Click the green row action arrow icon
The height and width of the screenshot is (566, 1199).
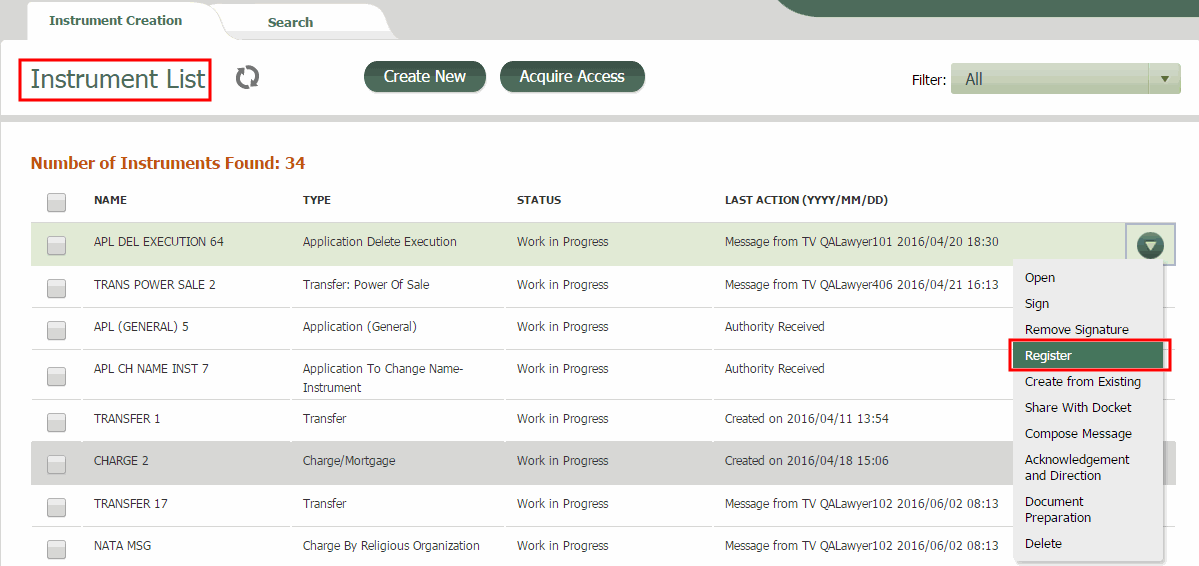(x=1150, y=244)
